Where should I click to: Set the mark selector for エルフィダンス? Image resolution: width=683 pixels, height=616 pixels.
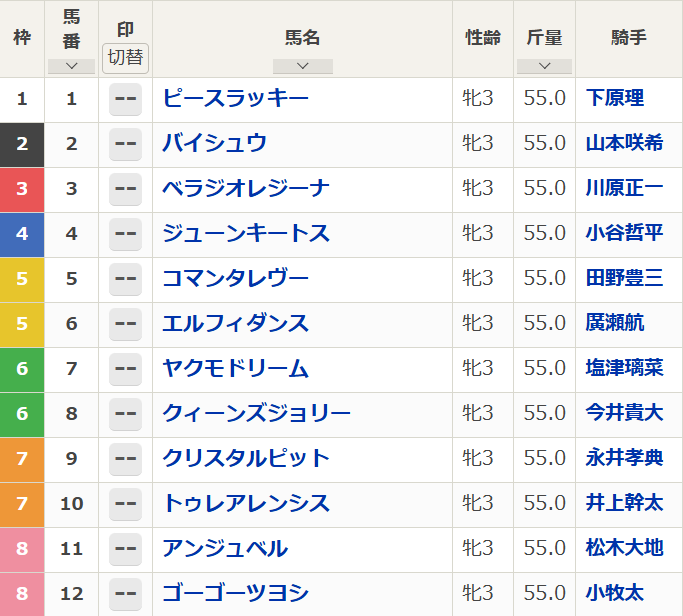click(x=125, y=323)
